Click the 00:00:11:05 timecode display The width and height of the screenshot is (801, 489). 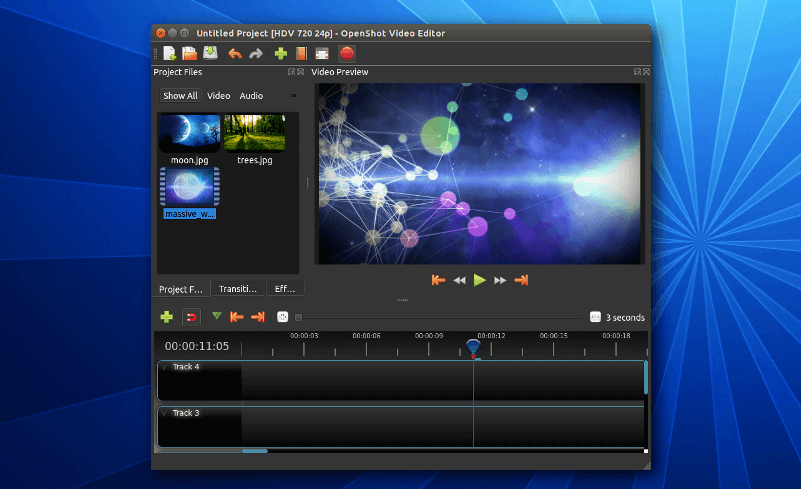tap(197, 346)
